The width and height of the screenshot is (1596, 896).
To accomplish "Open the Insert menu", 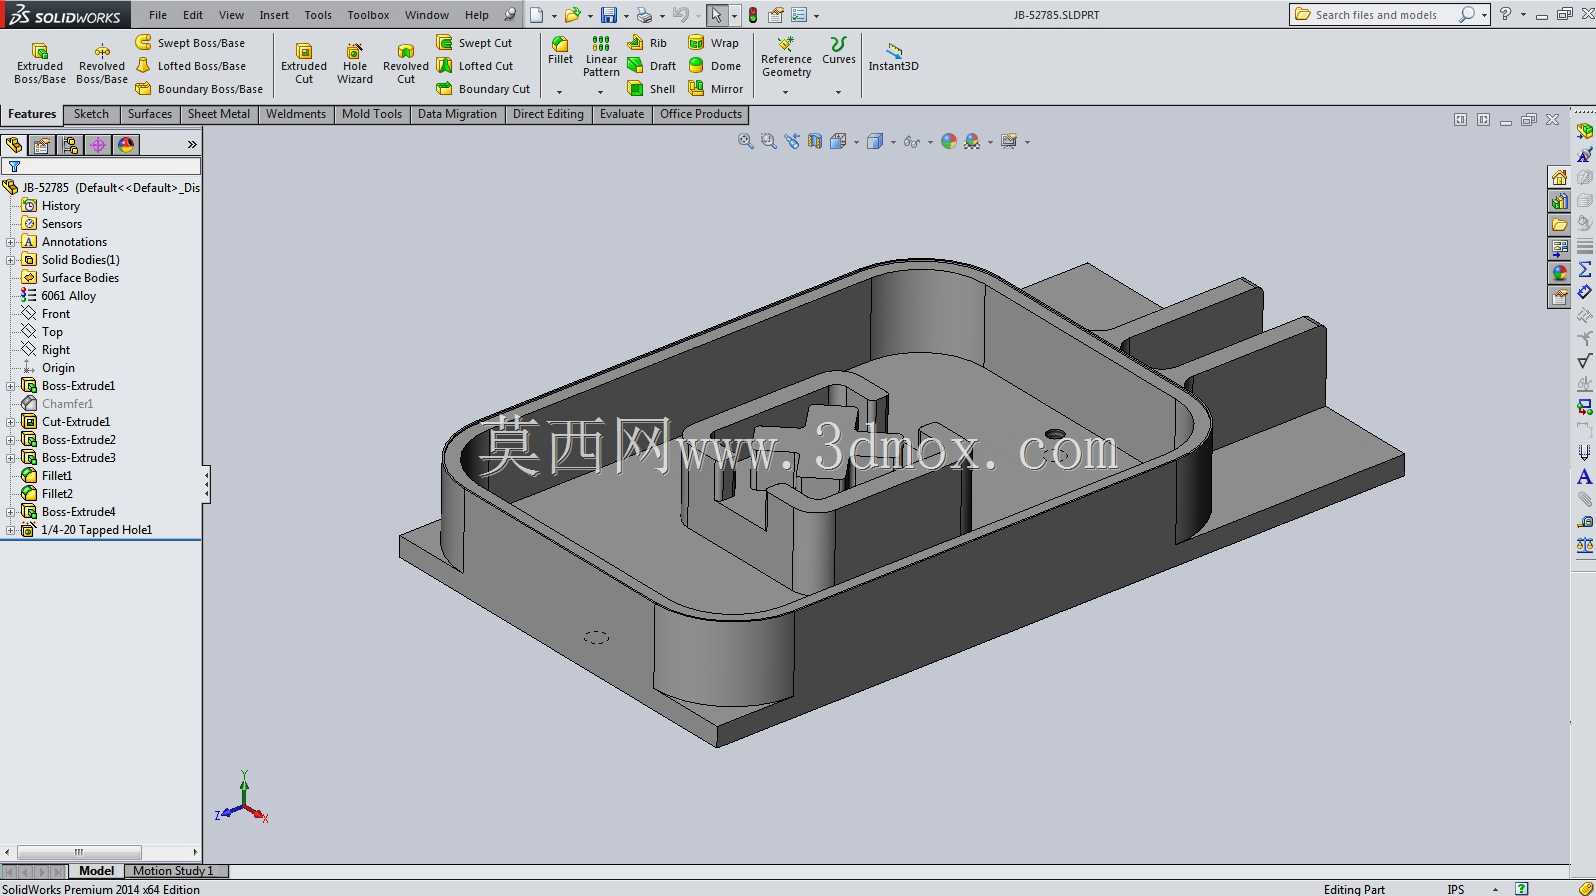I will pos(274,15).
